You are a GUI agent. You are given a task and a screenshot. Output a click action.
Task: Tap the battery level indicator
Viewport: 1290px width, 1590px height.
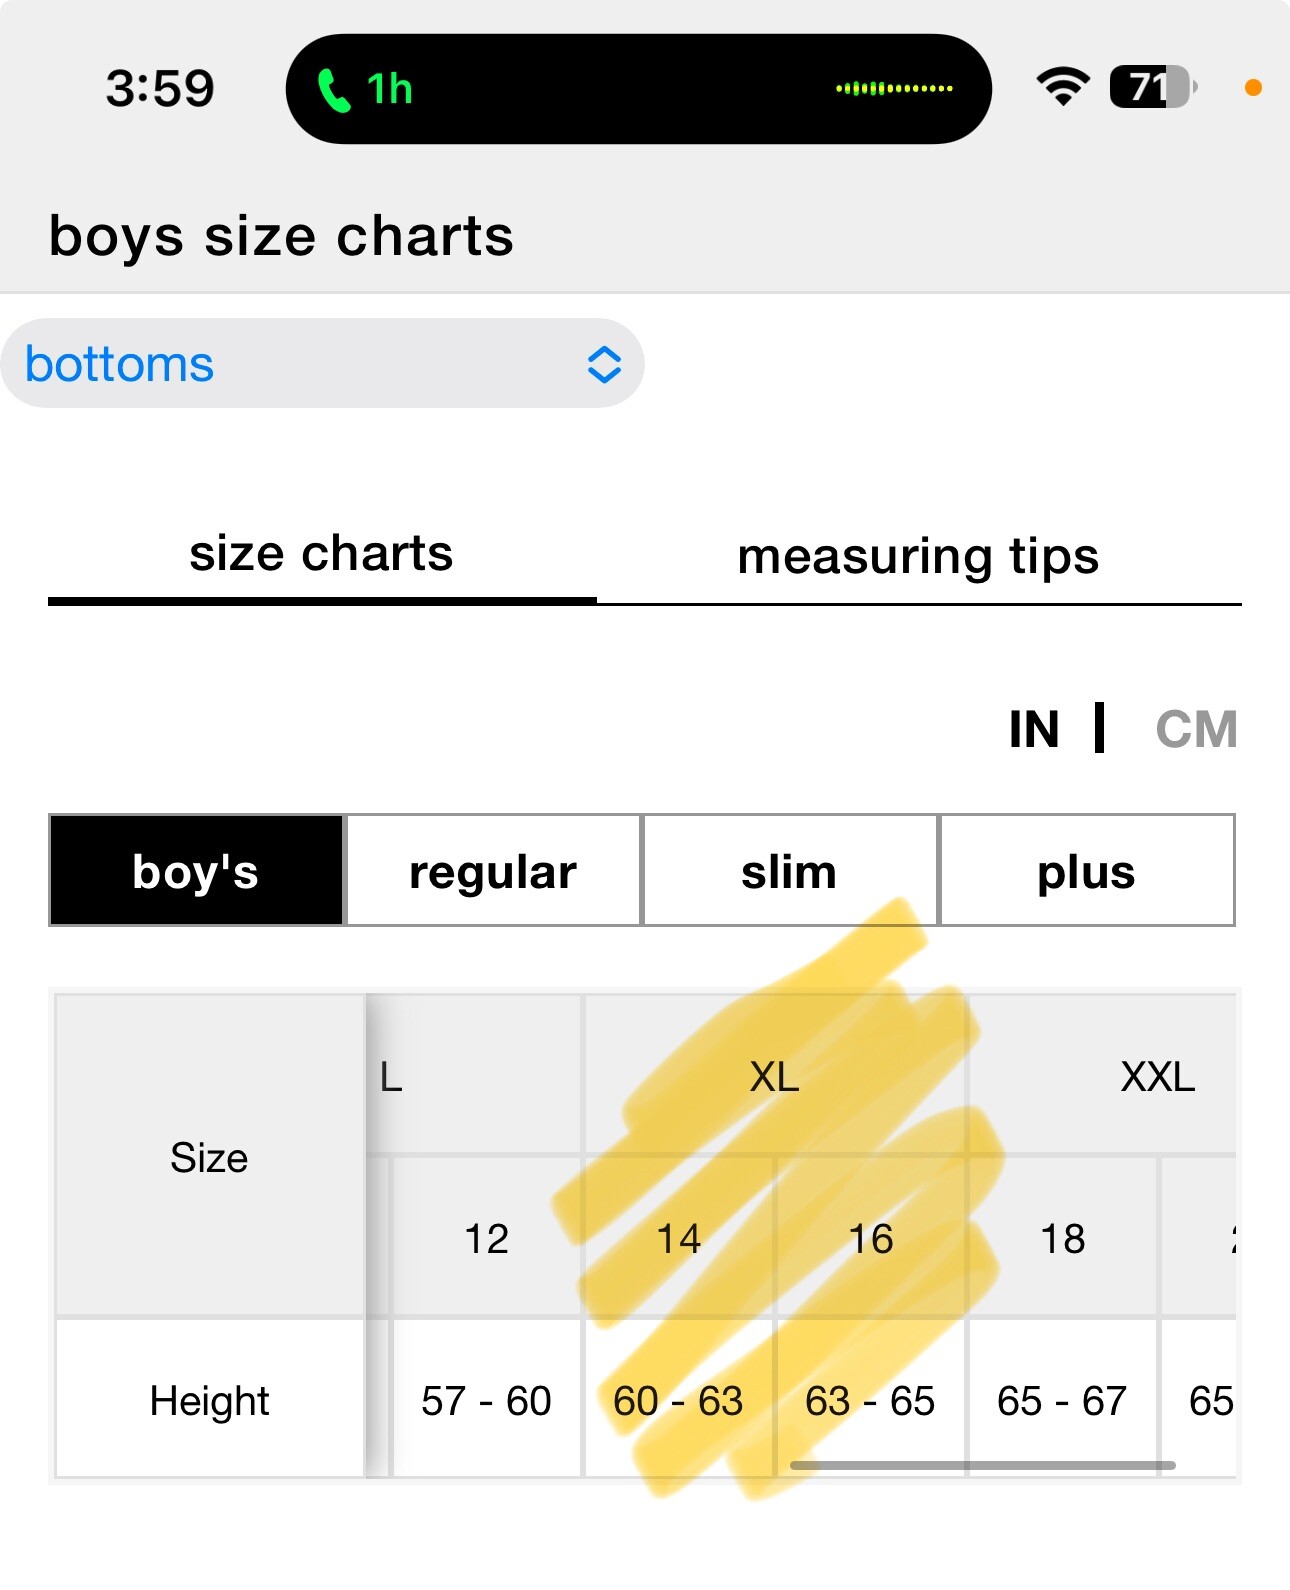pos(1153,87)
